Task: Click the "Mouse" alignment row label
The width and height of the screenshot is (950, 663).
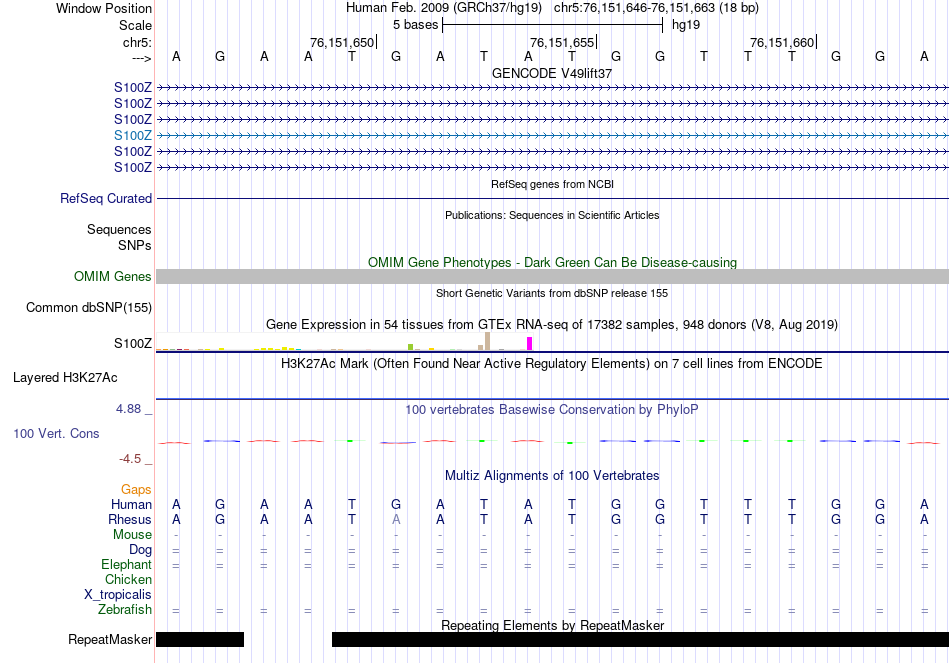Action: (132, 535)
